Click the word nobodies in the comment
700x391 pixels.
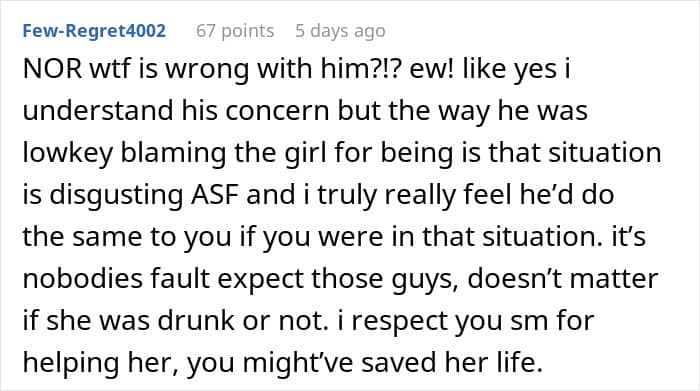point(82,279)
